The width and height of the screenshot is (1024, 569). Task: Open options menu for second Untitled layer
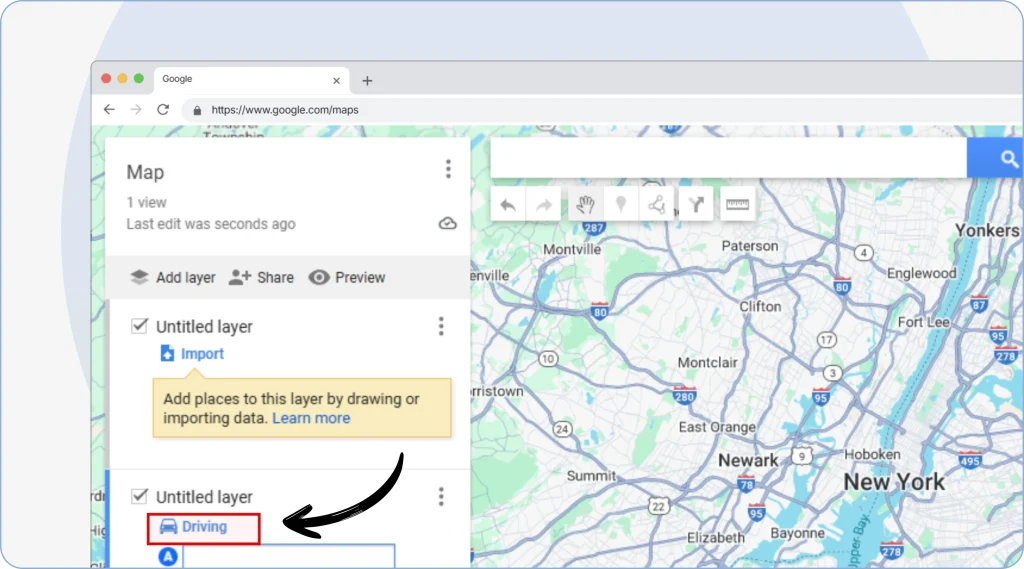(441, 496)
